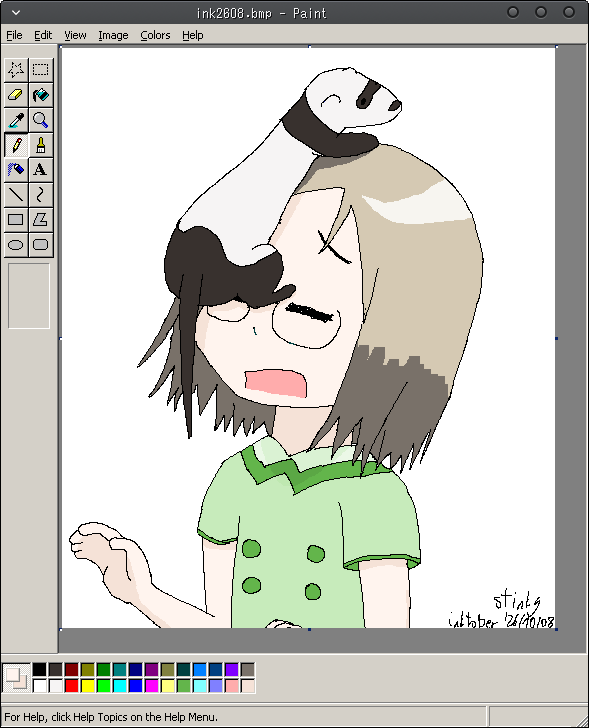Select the Rounded Rectangle tool
The height and width of the screenshot is (728, 589).
(x=41, y=245)
